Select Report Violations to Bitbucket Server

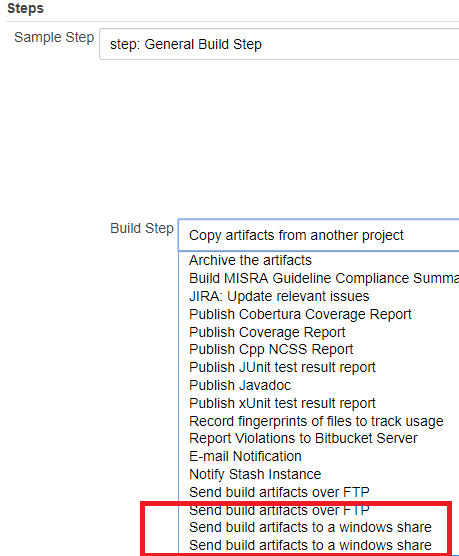click(319, 438)
